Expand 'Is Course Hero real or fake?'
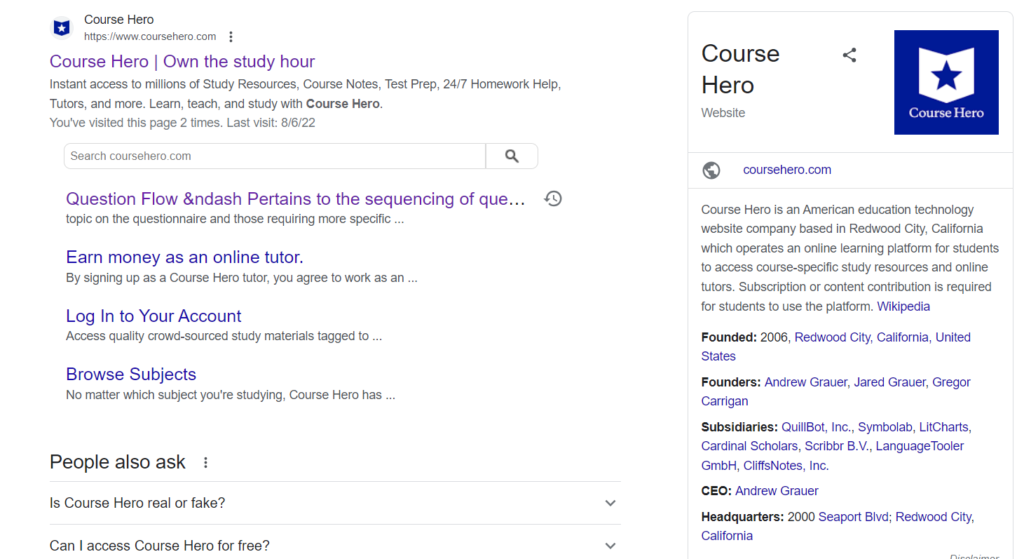 click(335, 503)
